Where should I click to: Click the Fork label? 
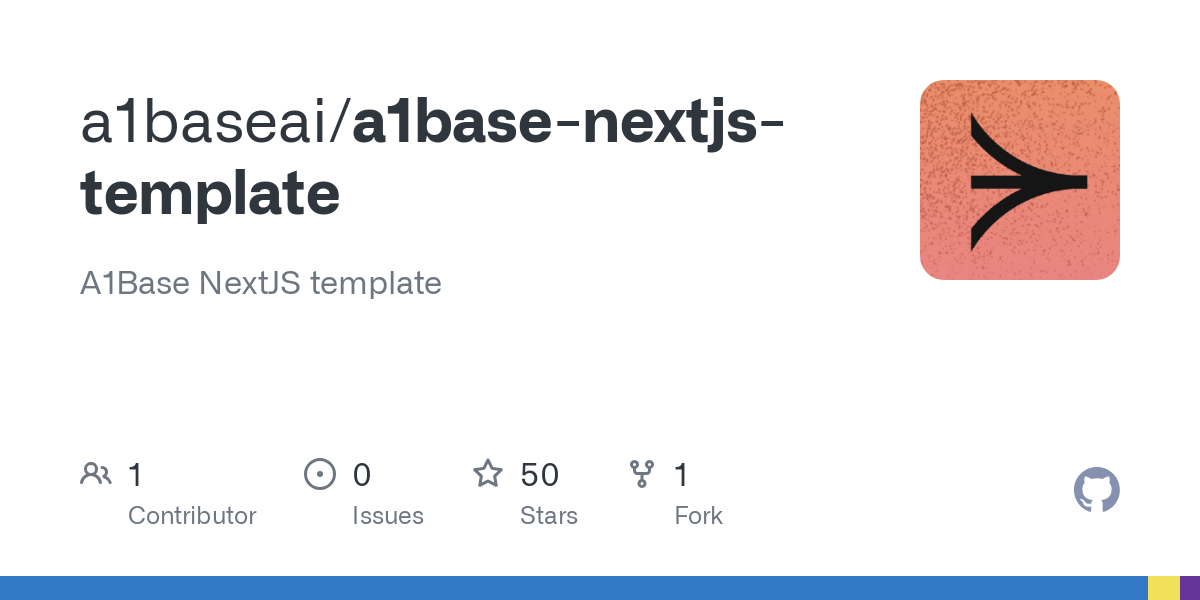tap(698, 516)
